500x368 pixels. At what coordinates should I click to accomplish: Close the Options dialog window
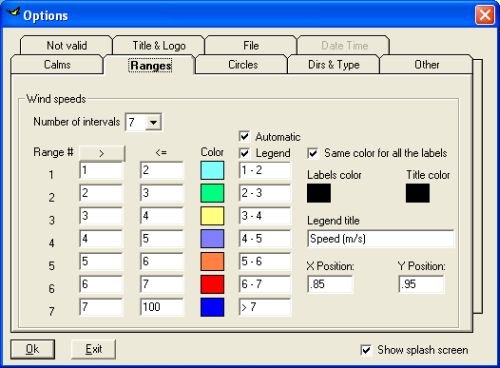click(485, 15)
